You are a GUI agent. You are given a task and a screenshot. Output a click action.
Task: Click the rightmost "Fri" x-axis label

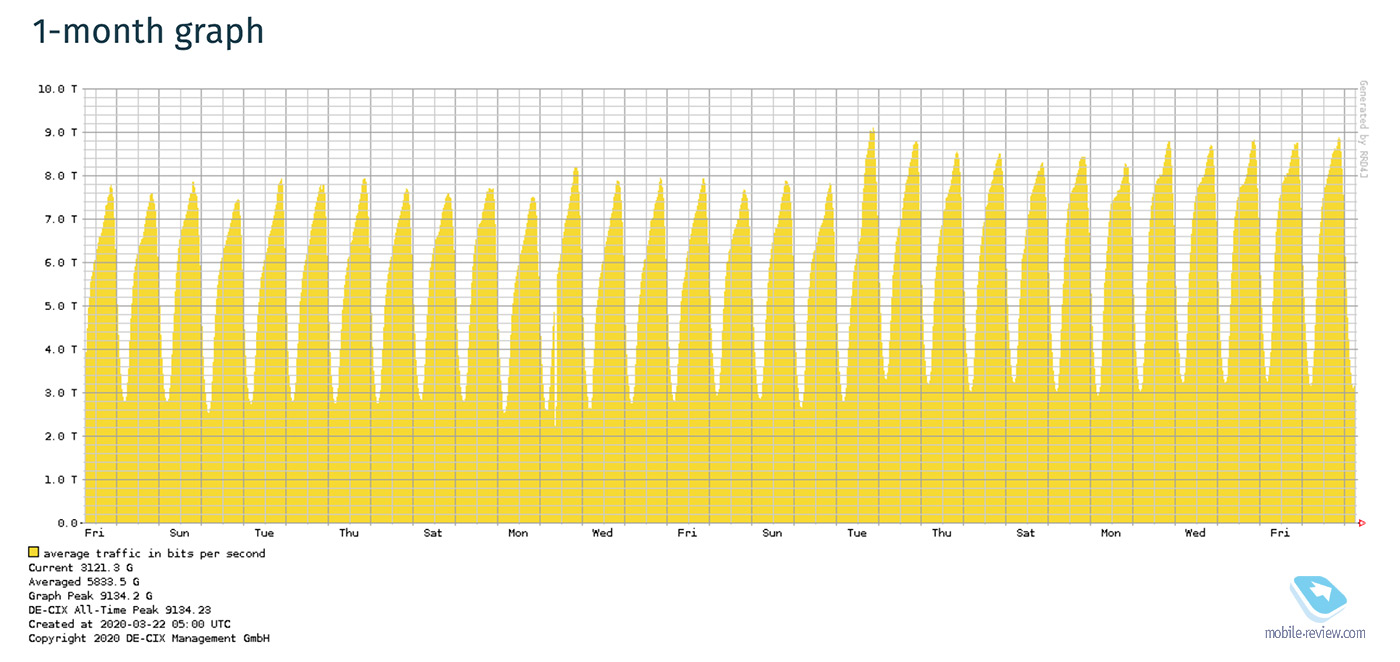[1280, 533]
